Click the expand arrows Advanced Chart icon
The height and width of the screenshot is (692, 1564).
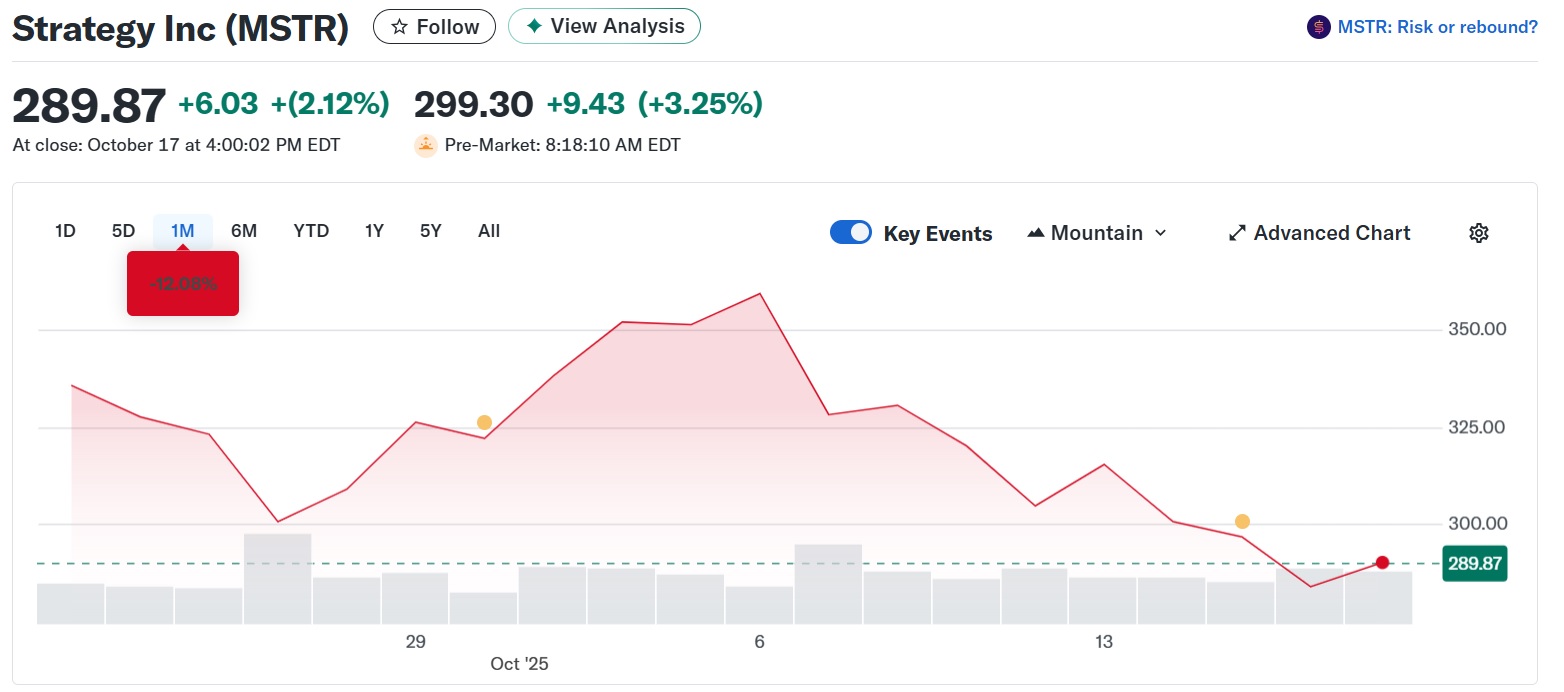(x=1237, y=233)
